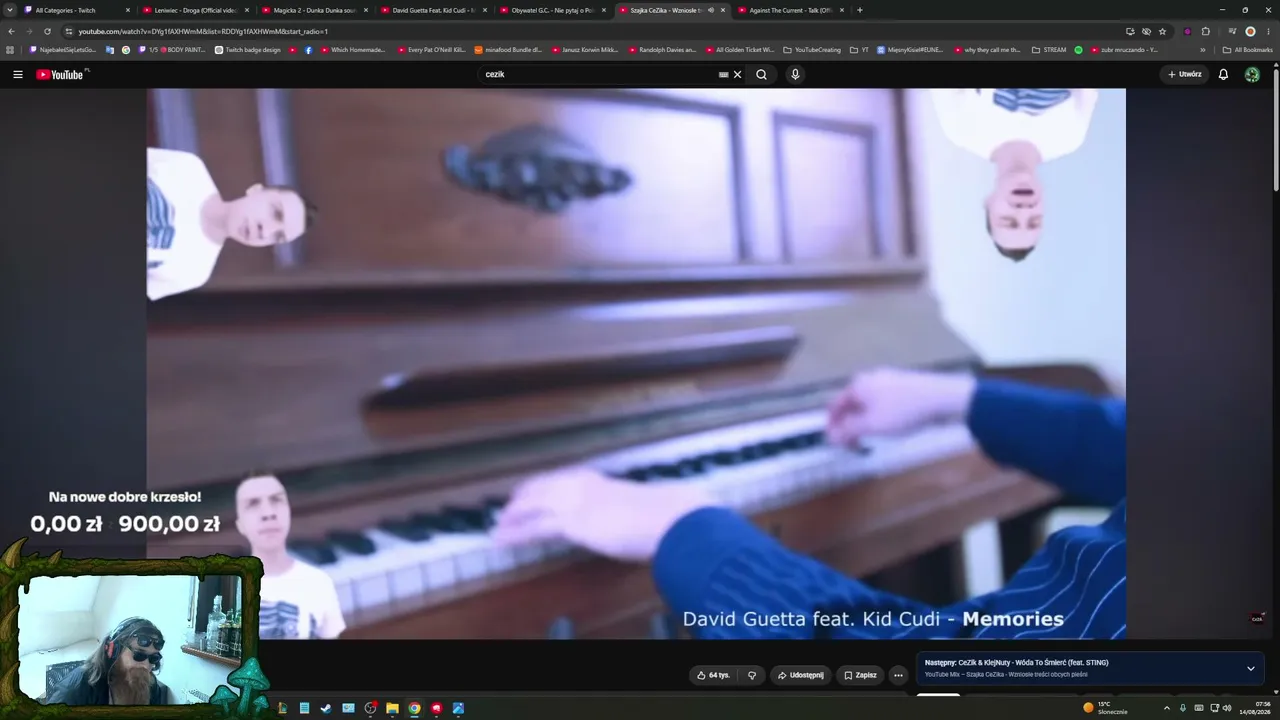Show more bookmarks with the chevron

[1203, 49]
